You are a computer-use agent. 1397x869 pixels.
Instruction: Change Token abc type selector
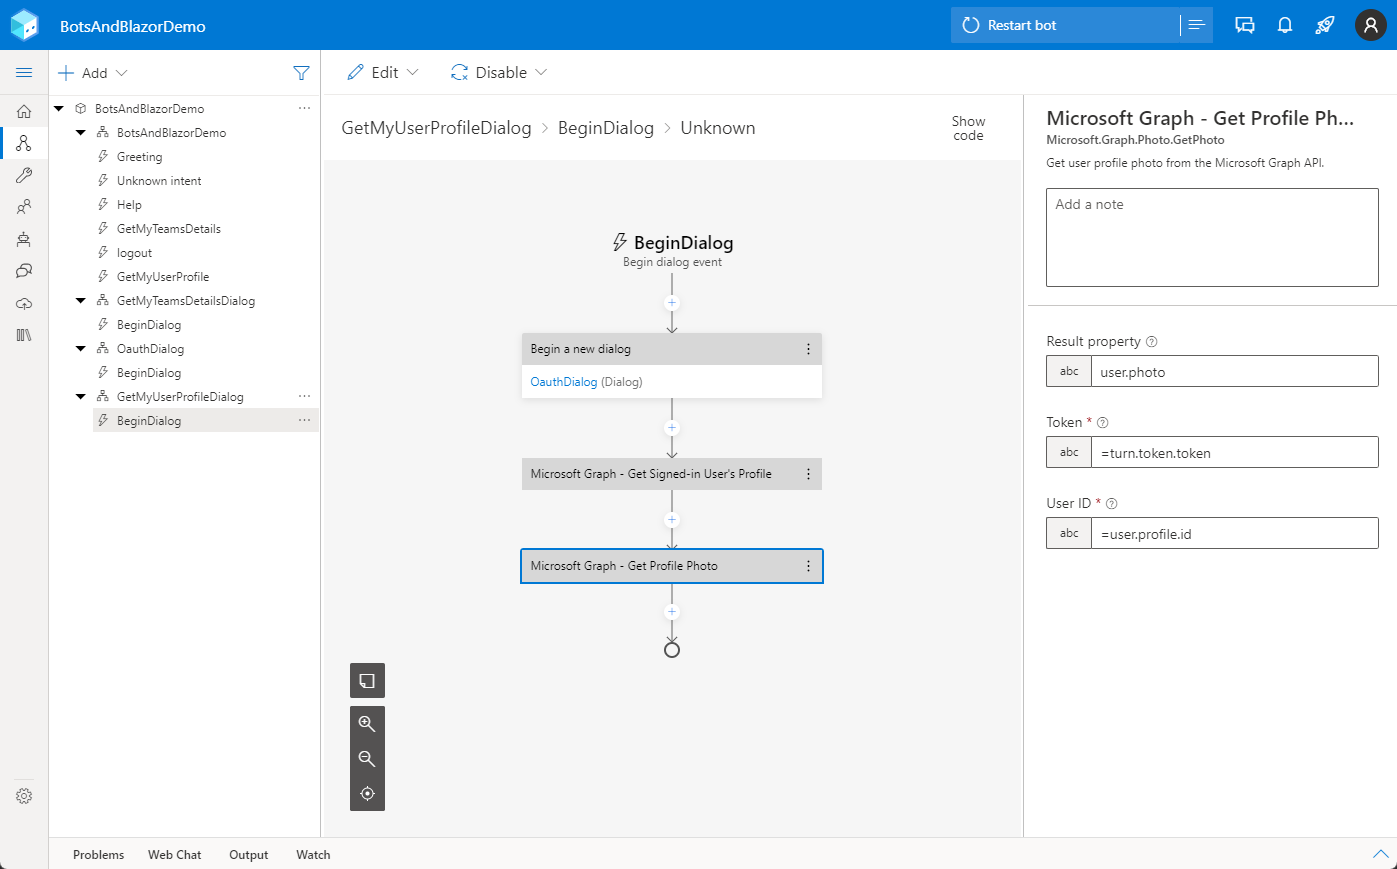point(1069,452)
